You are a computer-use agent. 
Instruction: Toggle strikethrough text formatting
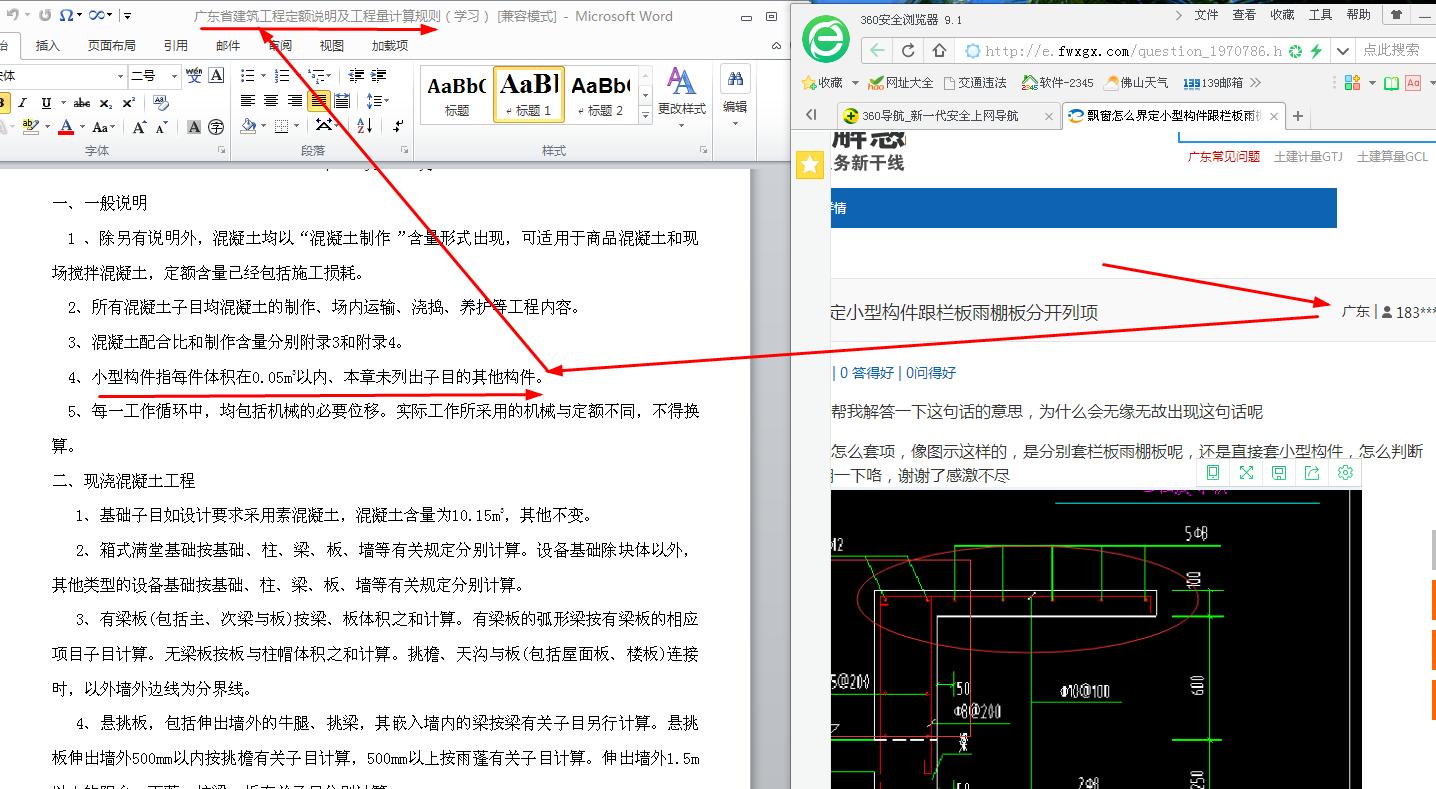click(x=82, y=103)
